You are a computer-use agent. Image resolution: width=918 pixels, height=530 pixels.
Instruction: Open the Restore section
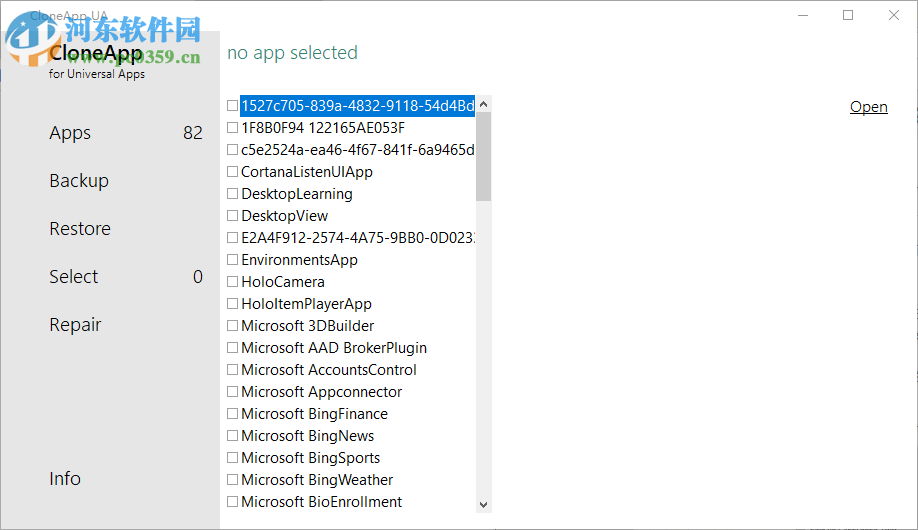tap(80, 229)
